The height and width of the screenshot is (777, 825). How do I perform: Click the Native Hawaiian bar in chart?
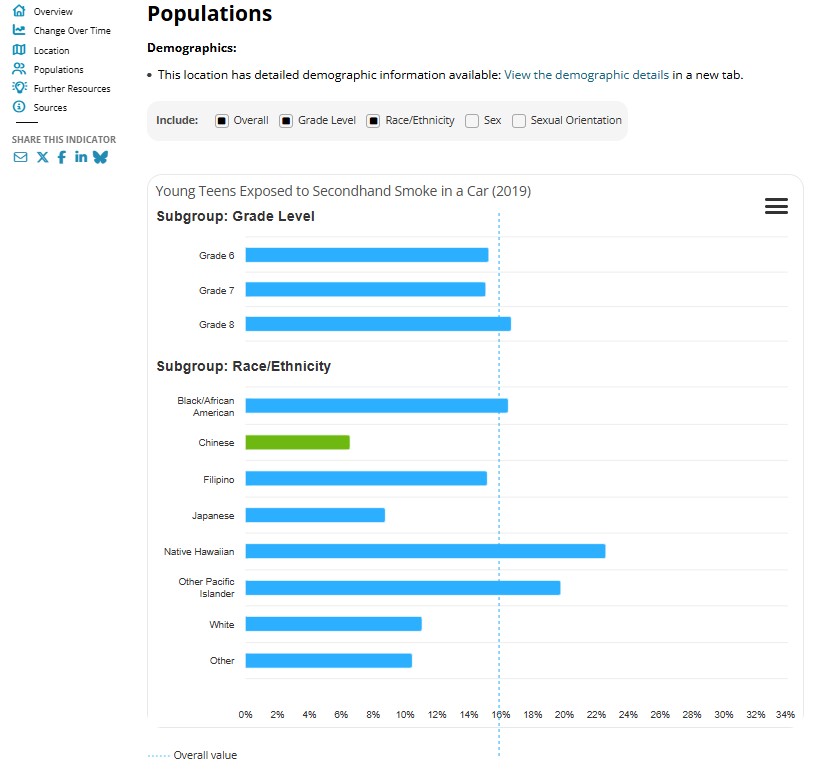pyautogui.click(x=425, y=551)
